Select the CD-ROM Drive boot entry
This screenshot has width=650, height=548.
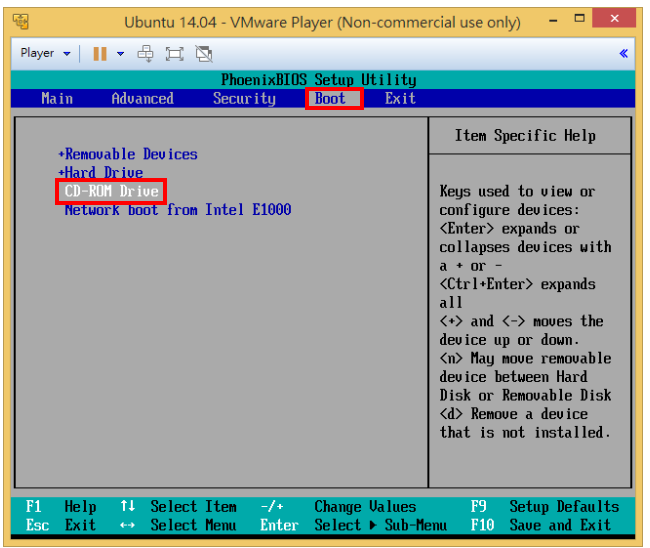coord(111,191)
